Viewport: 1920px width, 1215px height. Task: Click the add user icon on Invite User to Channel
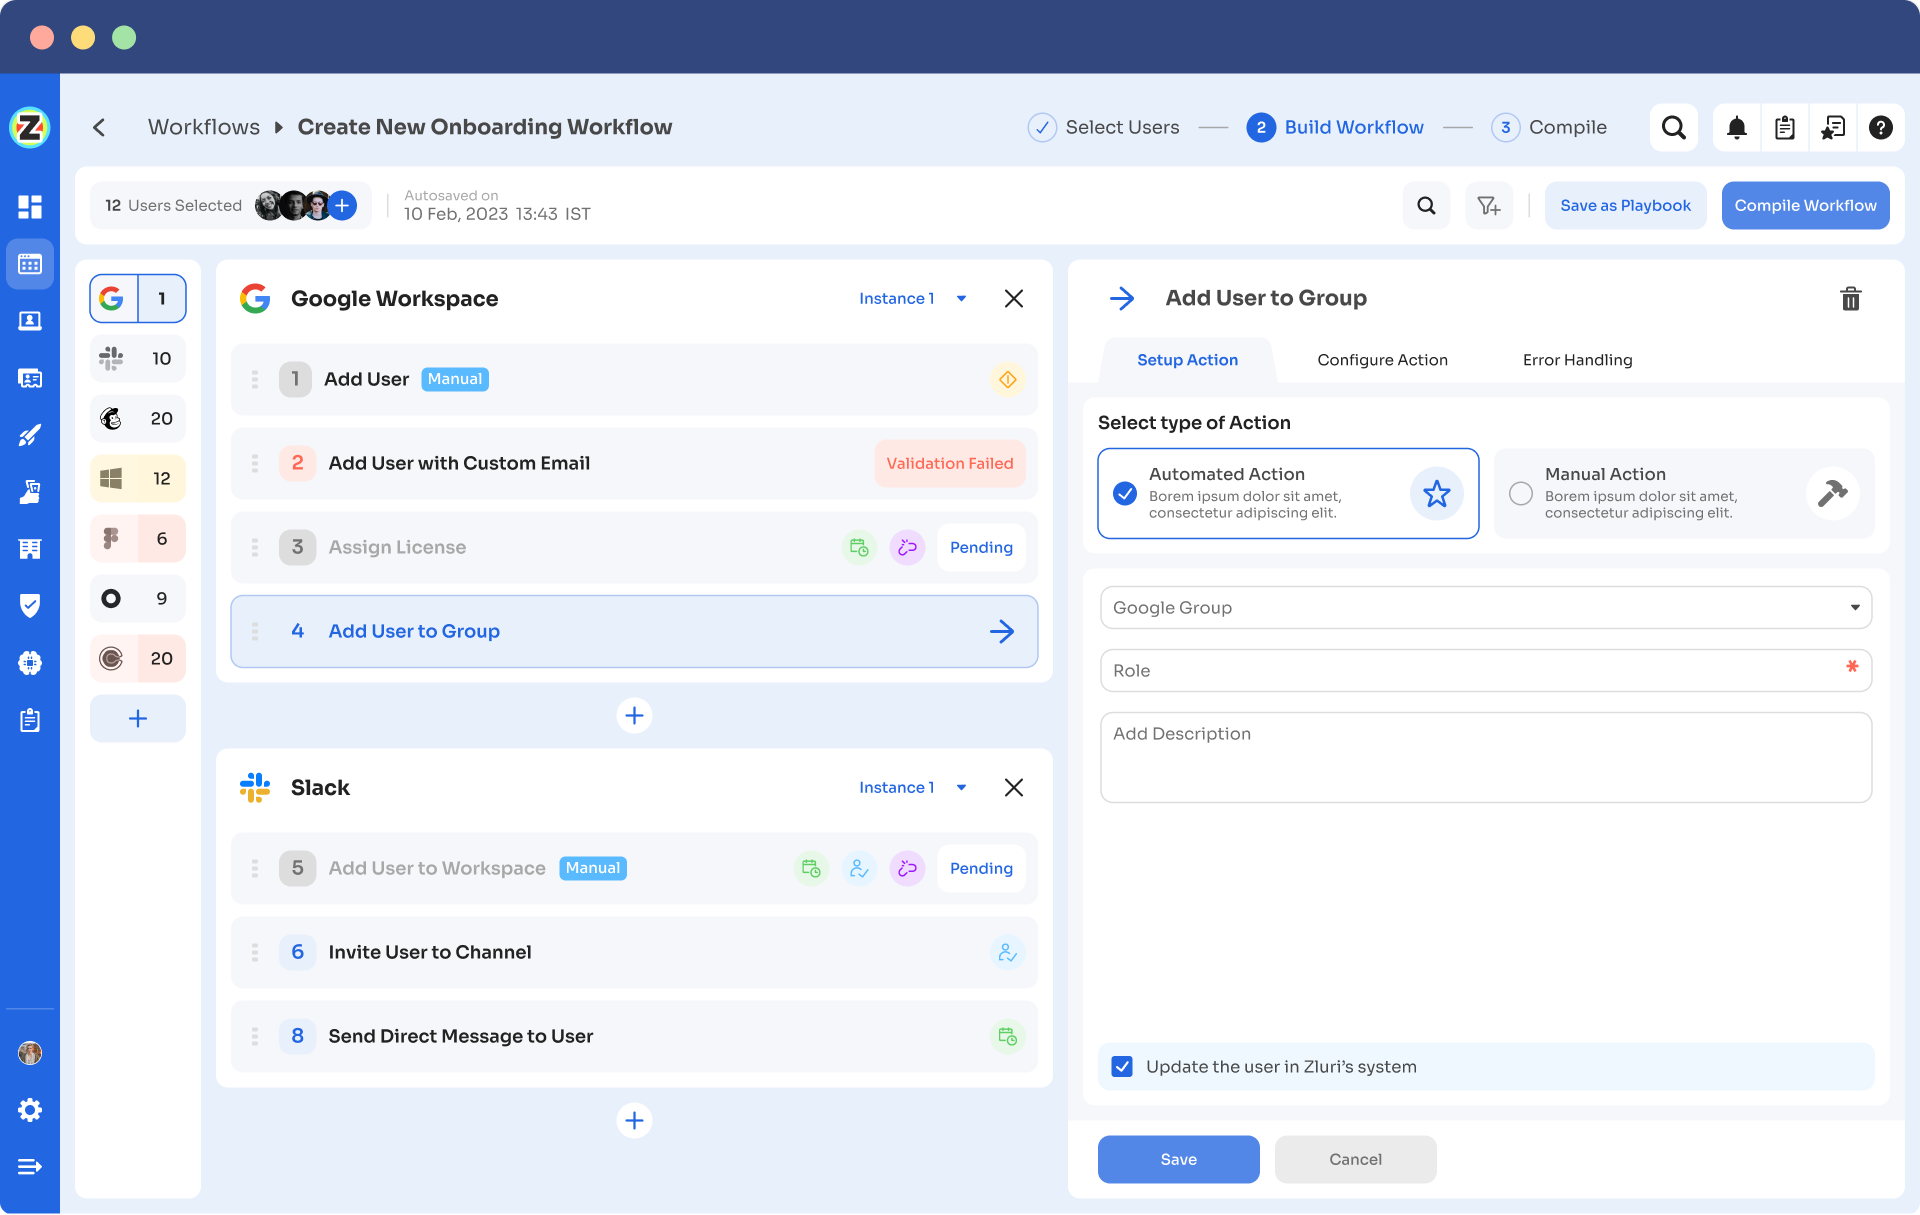tap(1008, 952)
